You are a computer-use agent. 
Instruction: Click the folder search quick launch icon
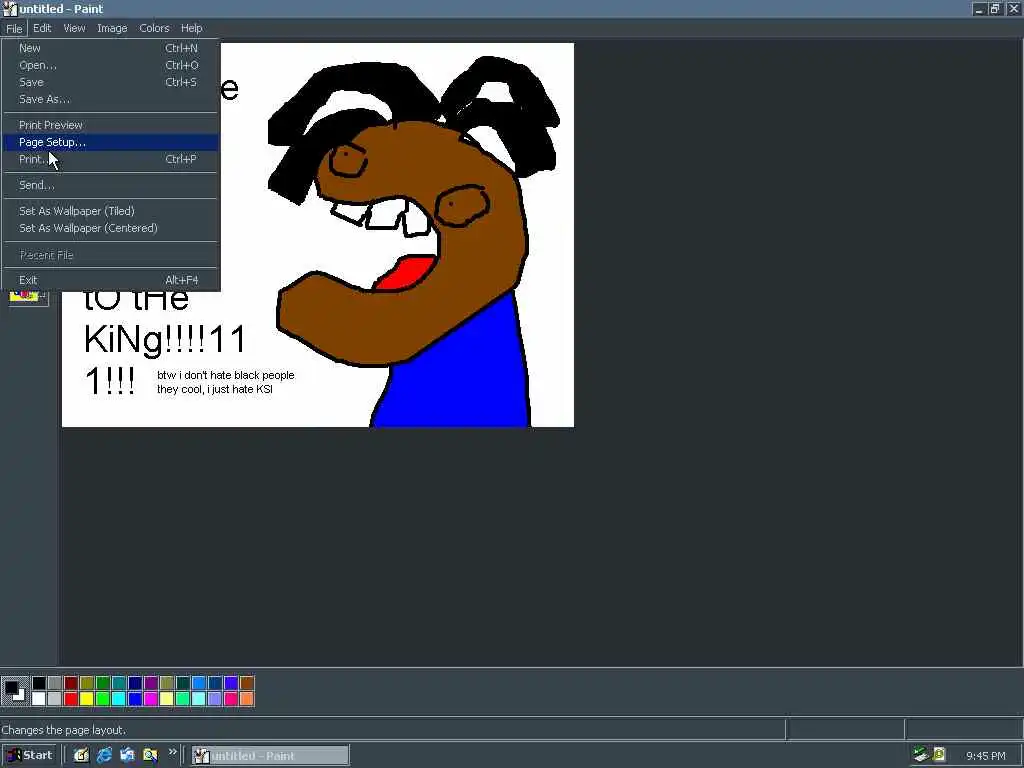point(150,756)
